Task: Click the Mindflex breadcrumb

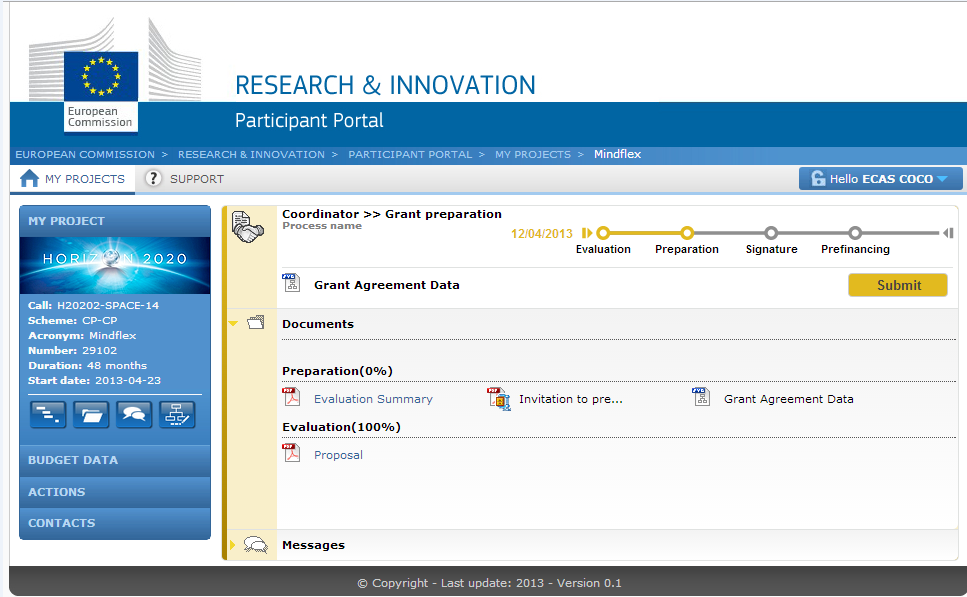Action: tap(617, 154)
